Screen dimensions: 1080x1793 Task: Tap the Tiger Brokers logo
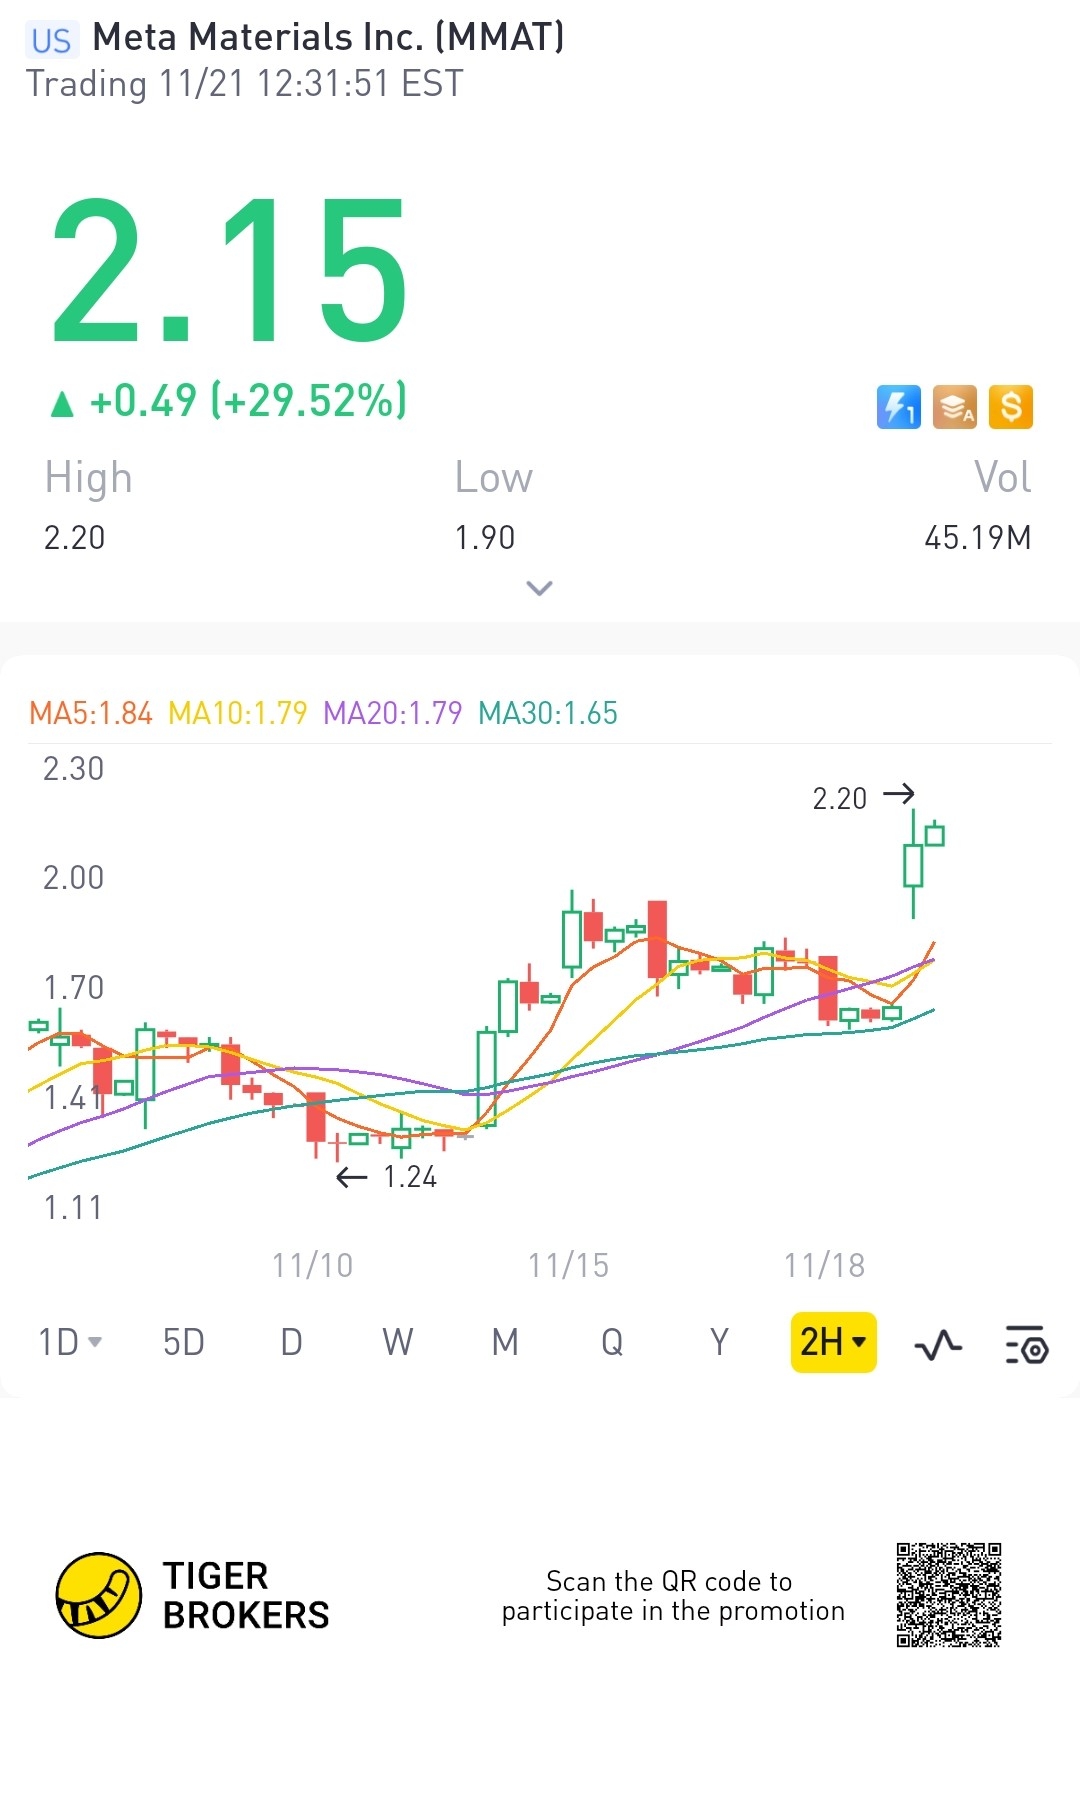[x=193, y=1595]
